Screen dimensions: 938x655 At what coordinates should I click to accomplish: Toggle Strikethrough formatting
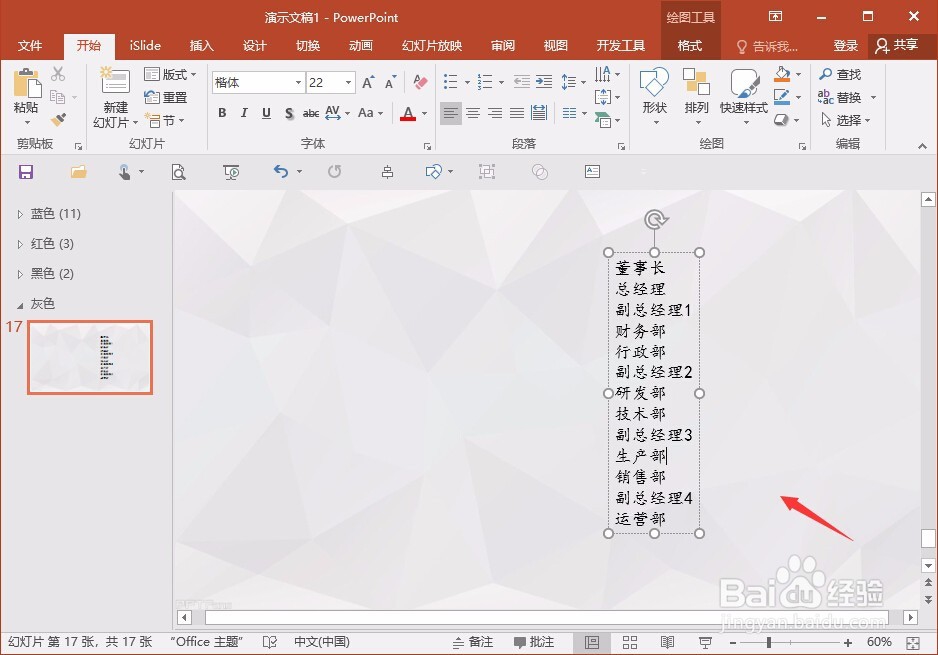pyautogui.click(x=310, y=113)
